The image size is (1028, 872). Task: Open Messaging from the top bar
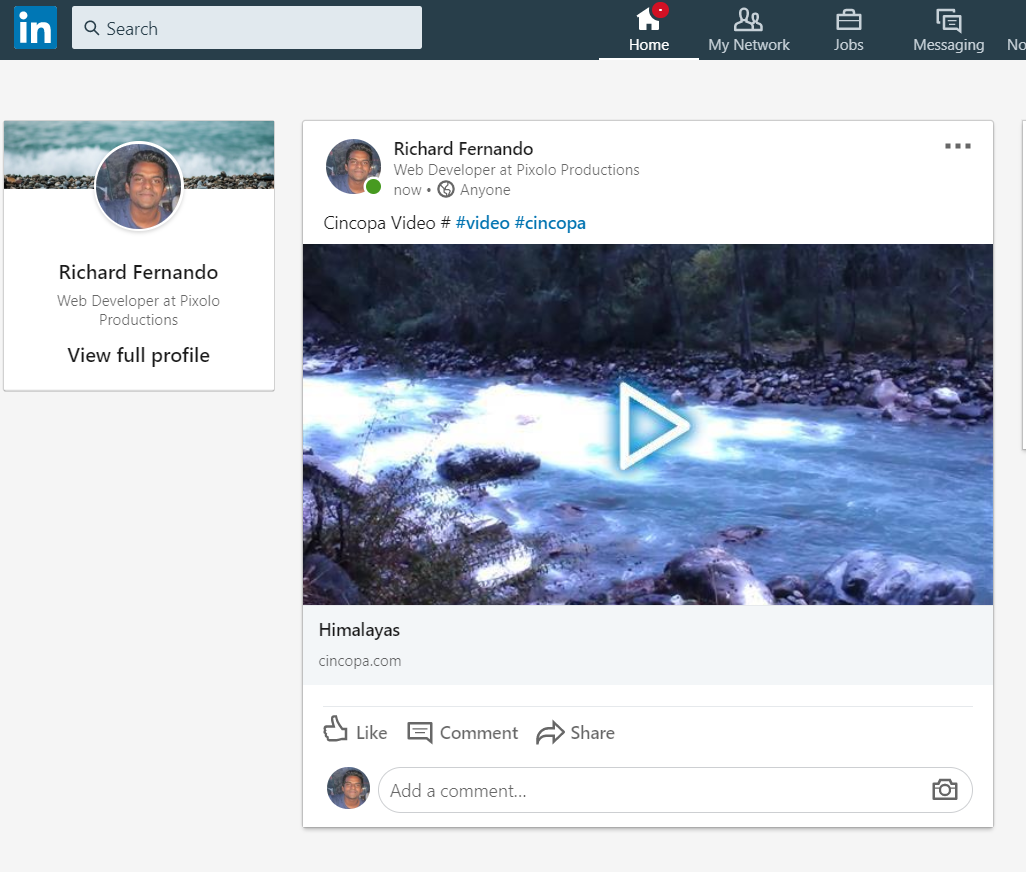(948, 30)
